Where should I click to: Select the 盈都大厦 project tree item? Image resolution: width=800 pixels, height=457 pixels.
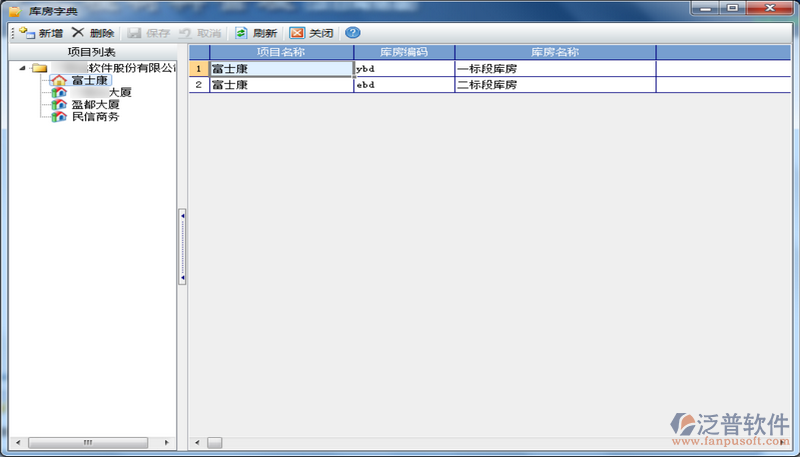click(95, 105)
